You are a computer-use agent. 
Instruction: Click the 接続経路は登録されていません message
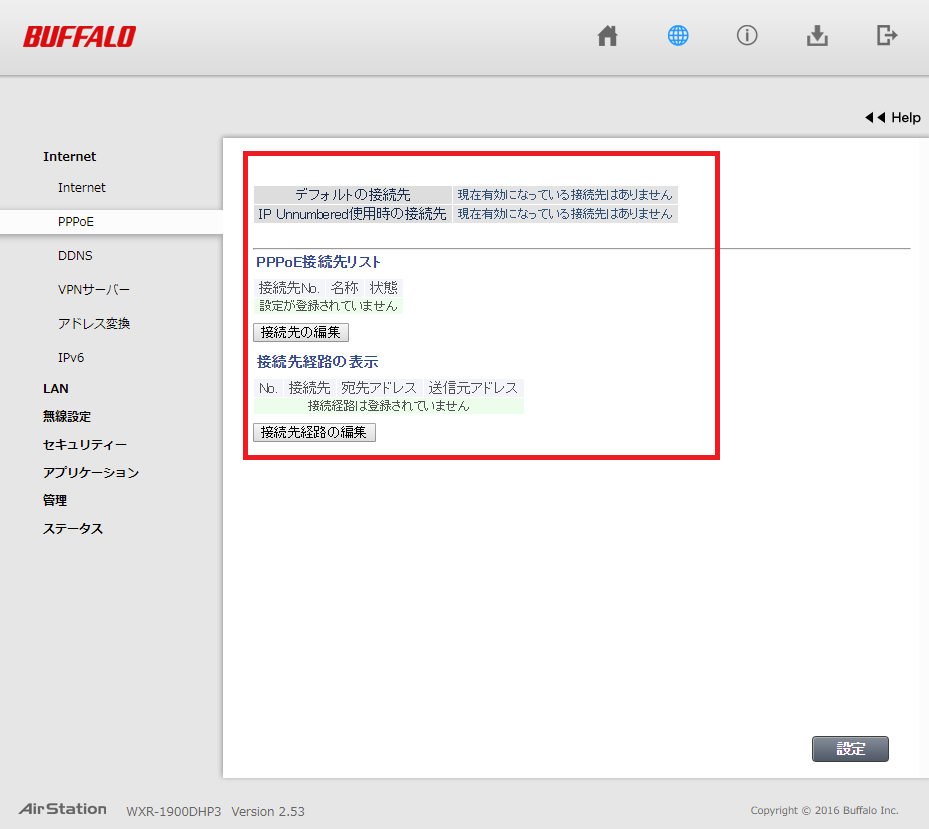389,406
